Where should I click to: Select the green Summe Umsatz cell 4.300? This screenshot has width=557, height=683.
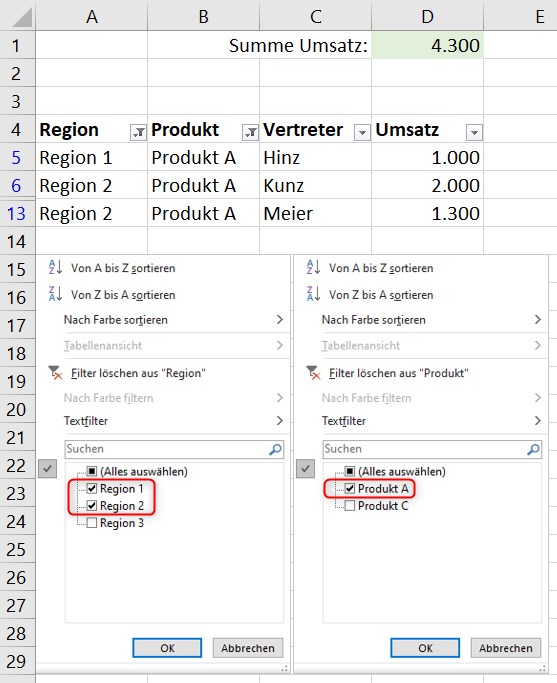[427, 45]
